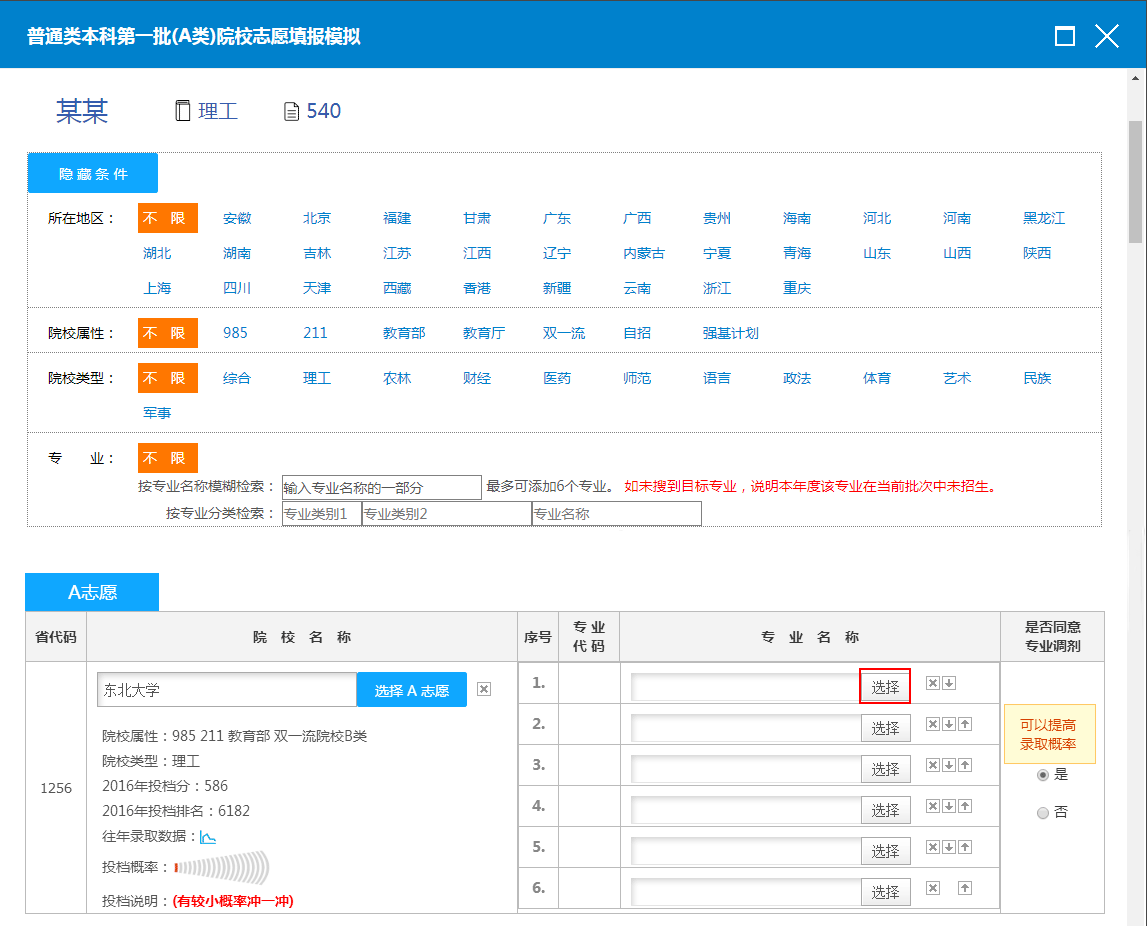This screenshot has height=926, width=1147.
Task: Filter schools by 北京 region
Action: (317, 218)
